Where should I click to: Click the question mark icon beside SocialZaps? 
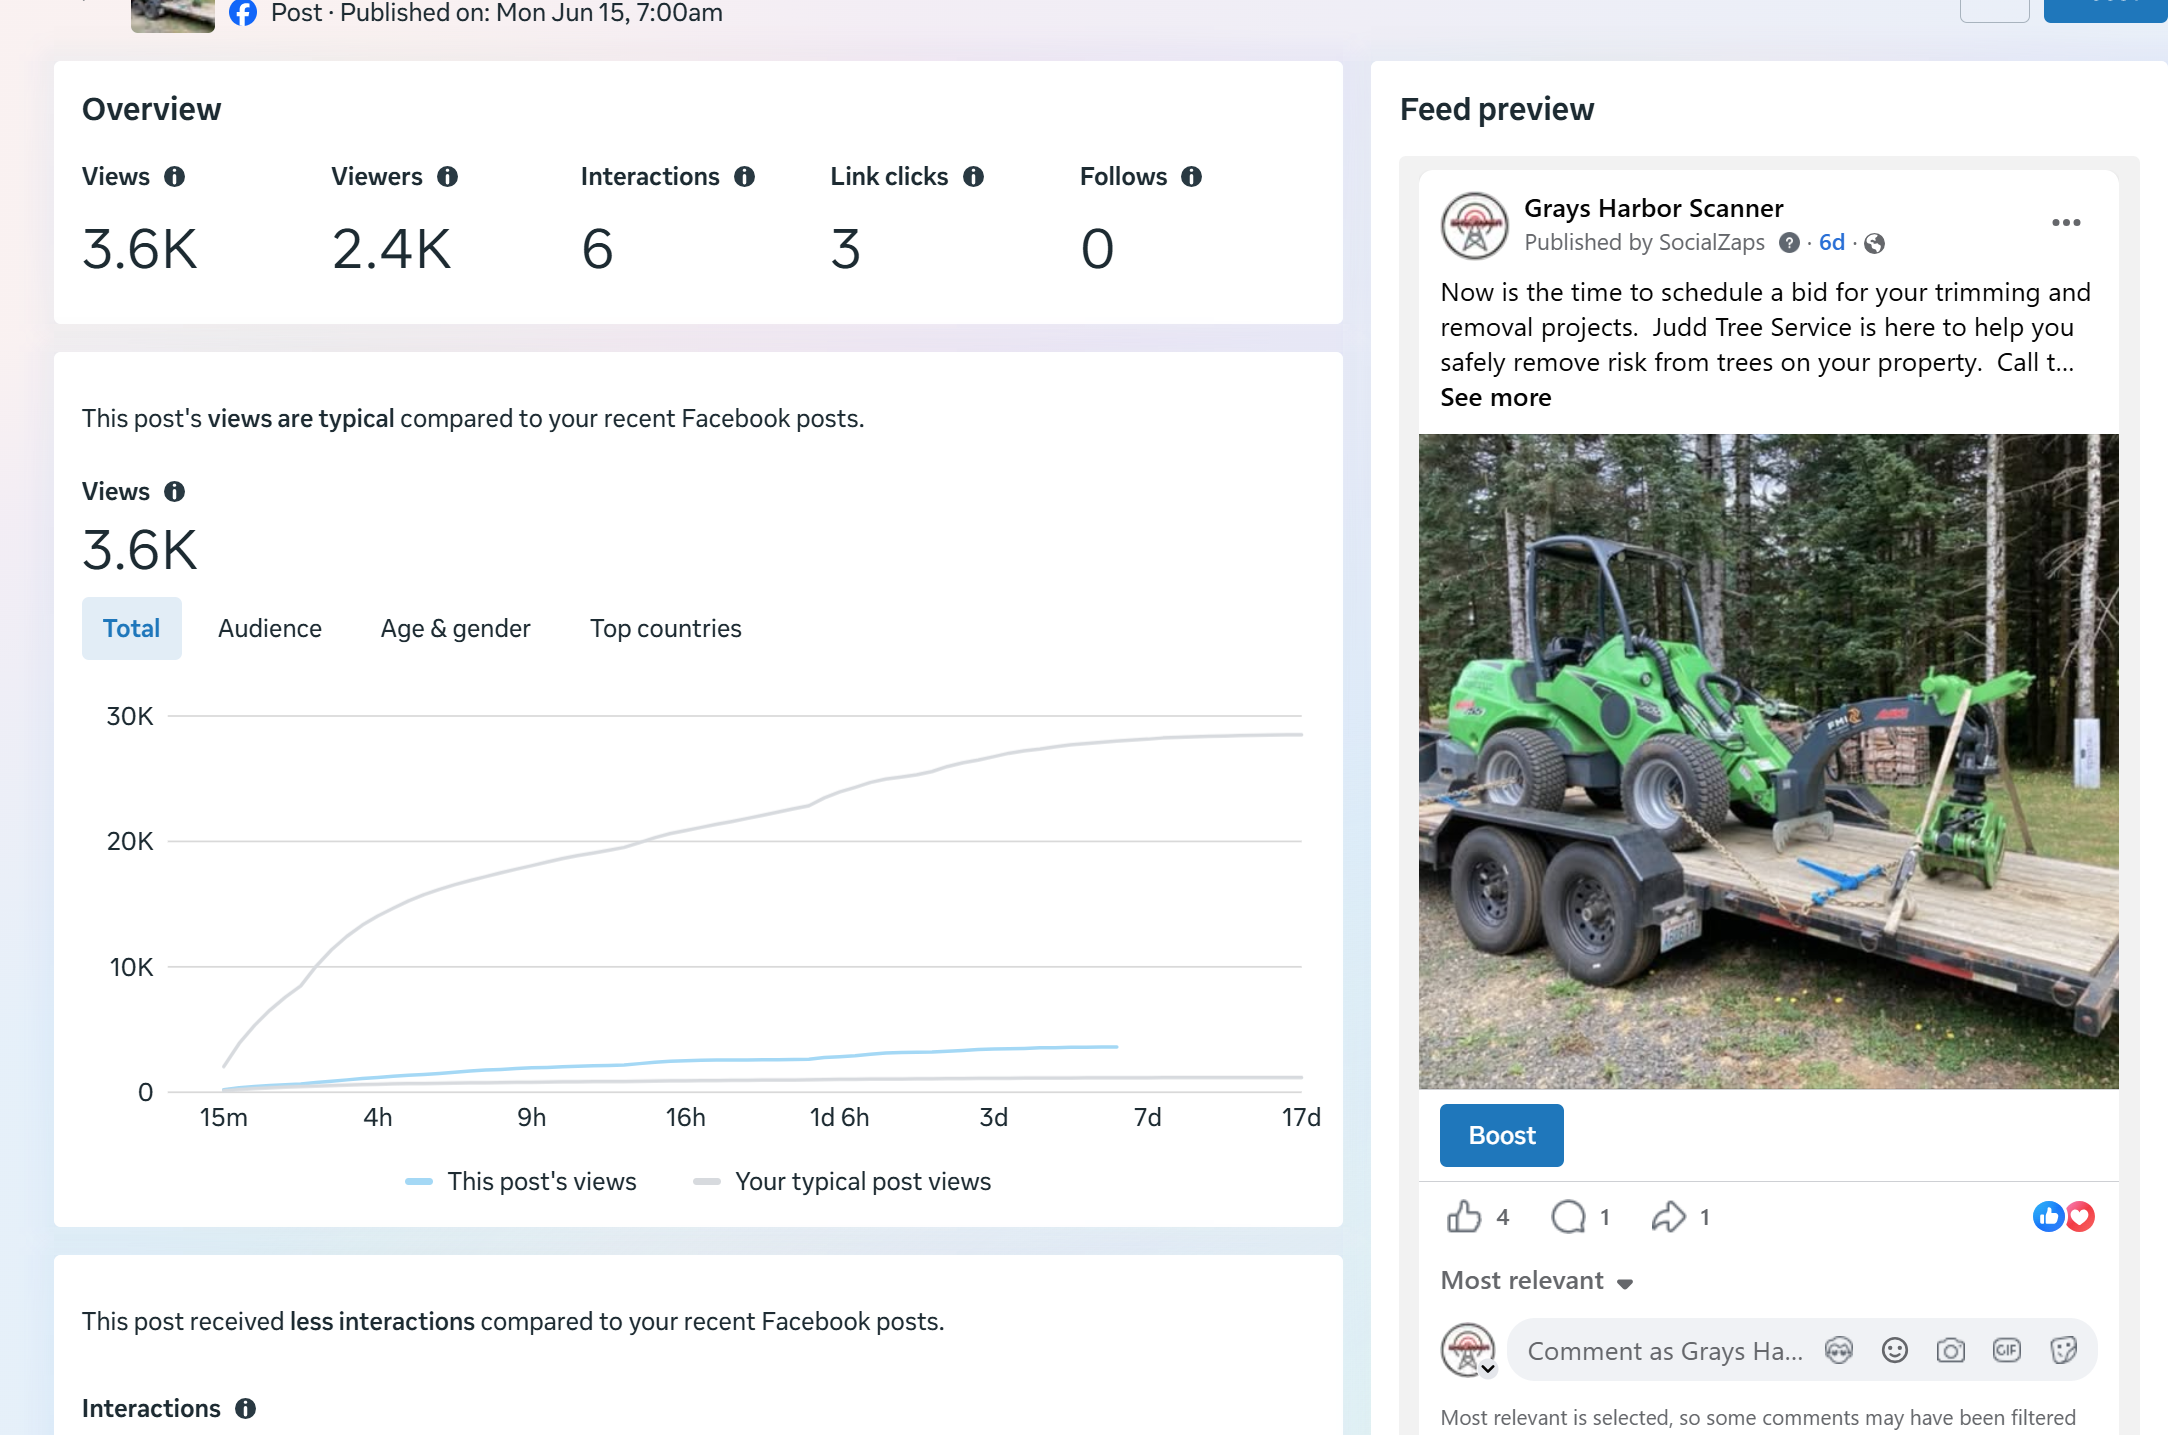[1790, 243]
